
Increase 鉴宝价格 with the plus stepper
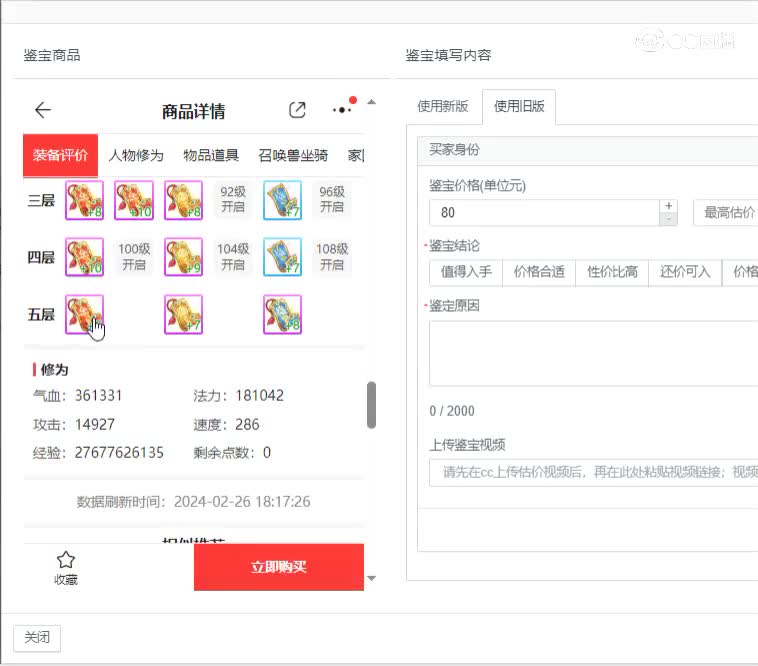pos(669,206)
